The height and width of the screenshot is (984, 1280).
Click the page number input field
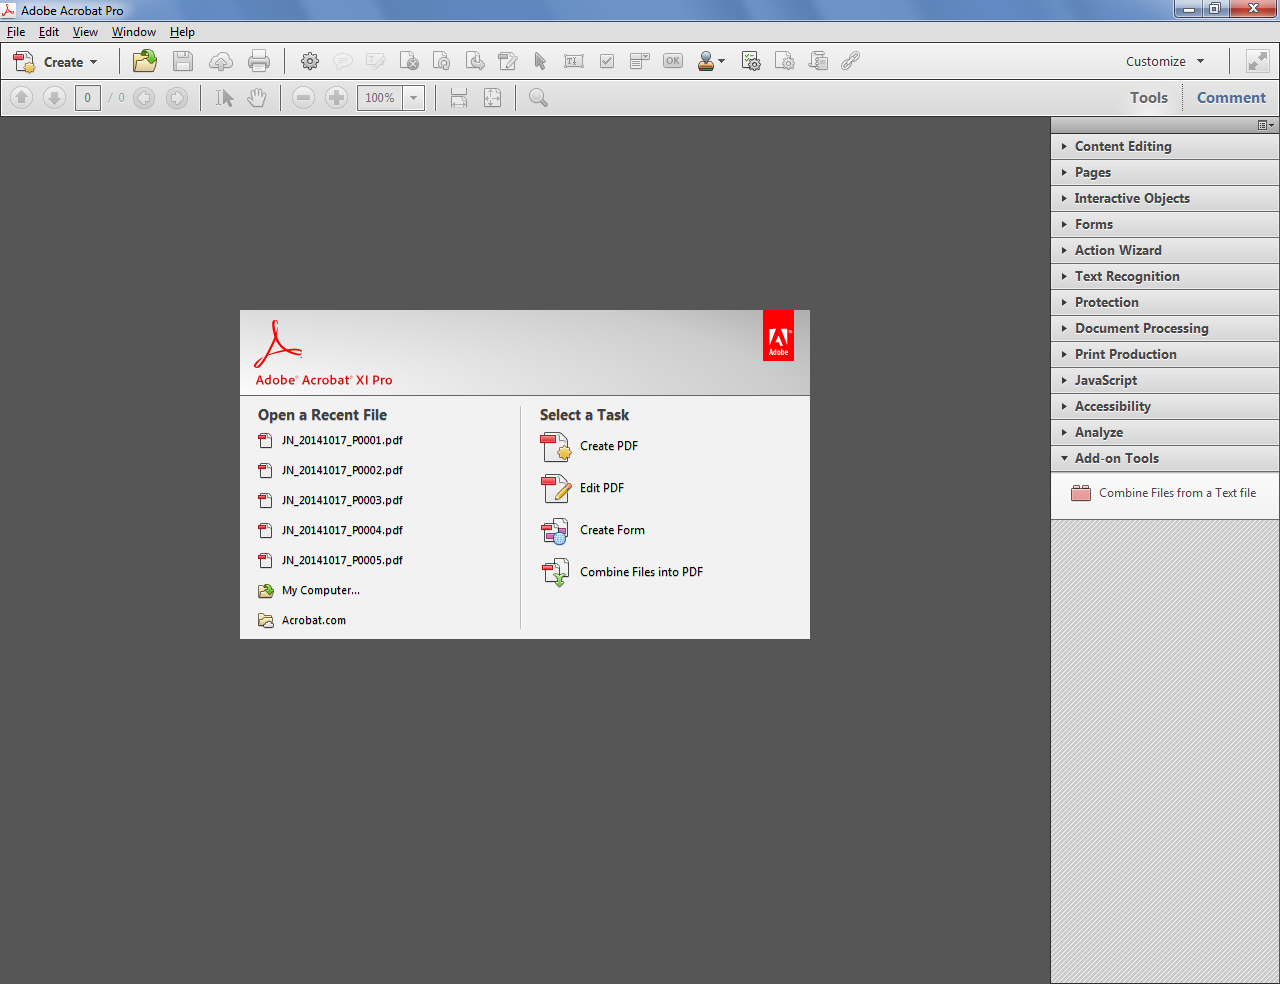[87, 97]
